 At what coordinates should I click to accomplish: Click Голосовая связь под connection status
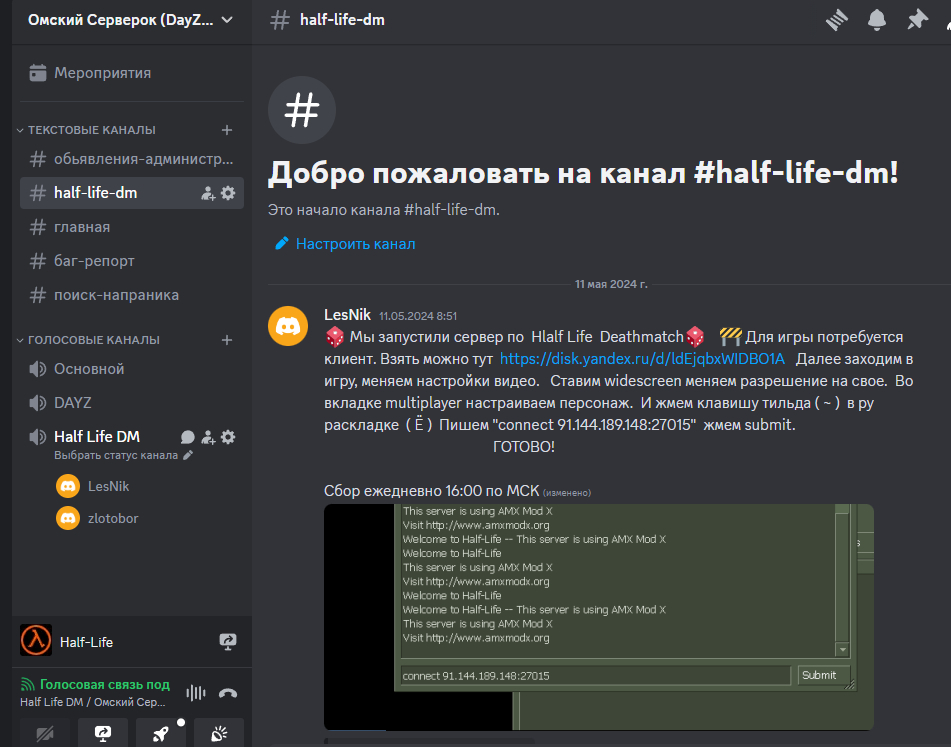point(104,685)
